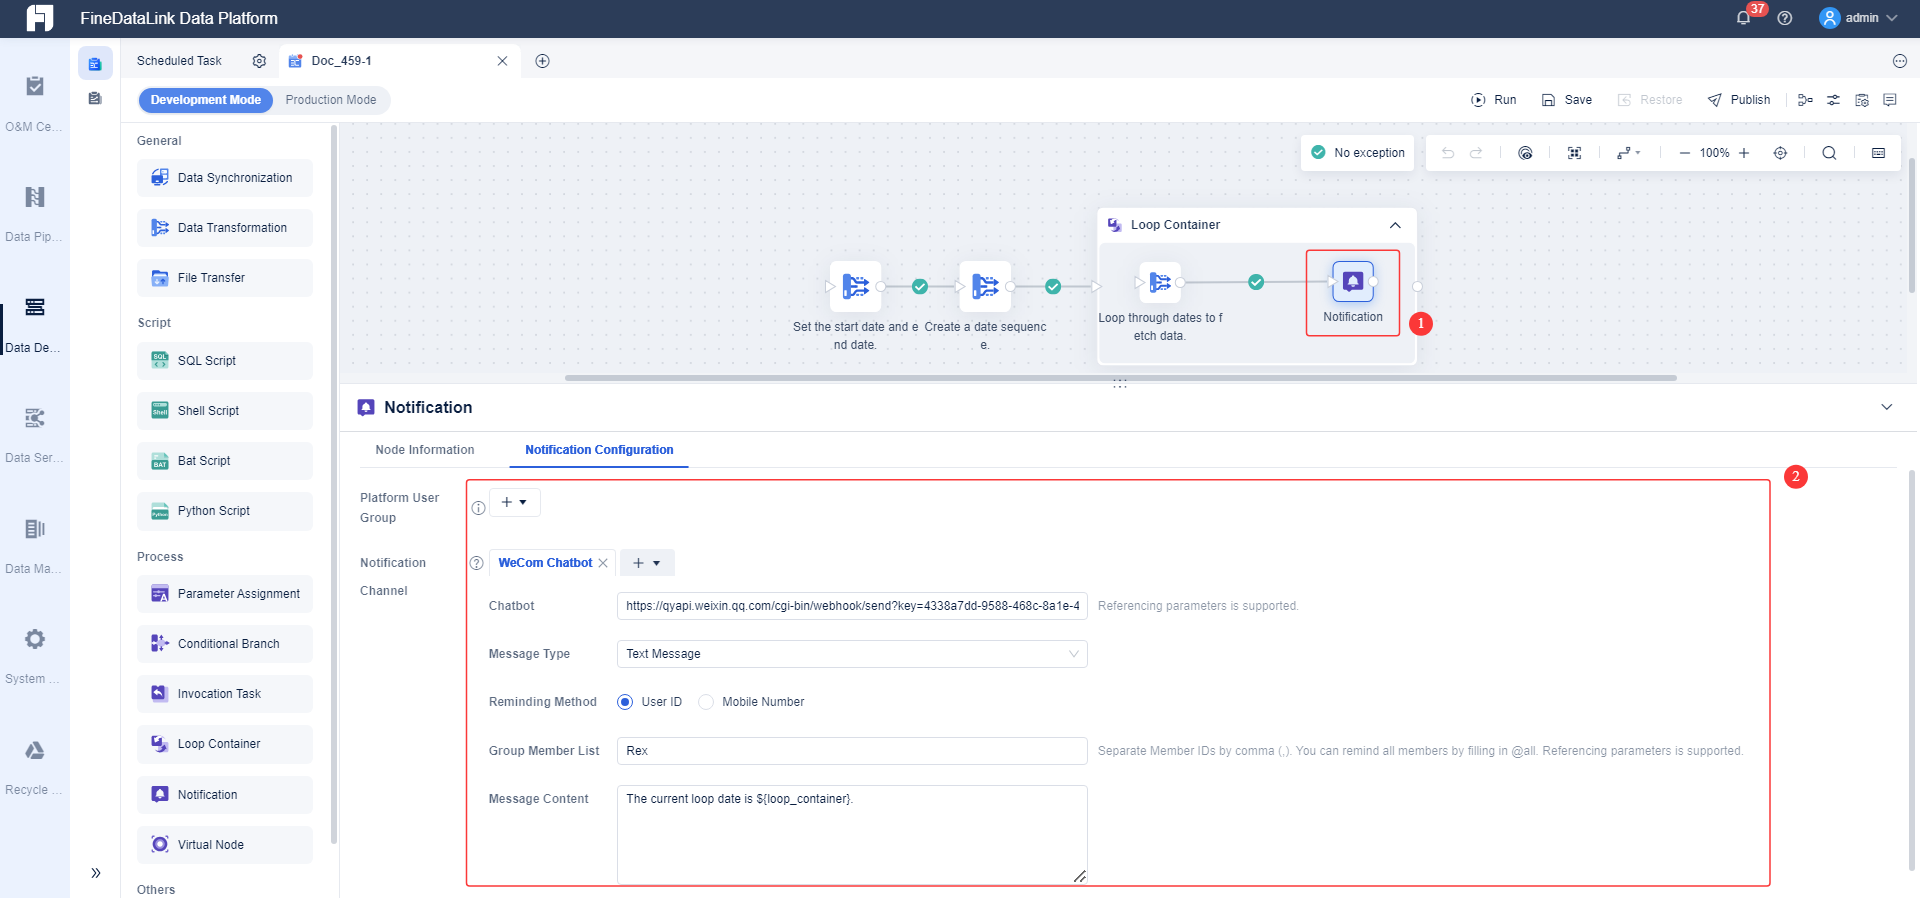Screen dimensions: 1920x898
Task: Add a Data Synchronization node
Action: click(x=225, y=178)
